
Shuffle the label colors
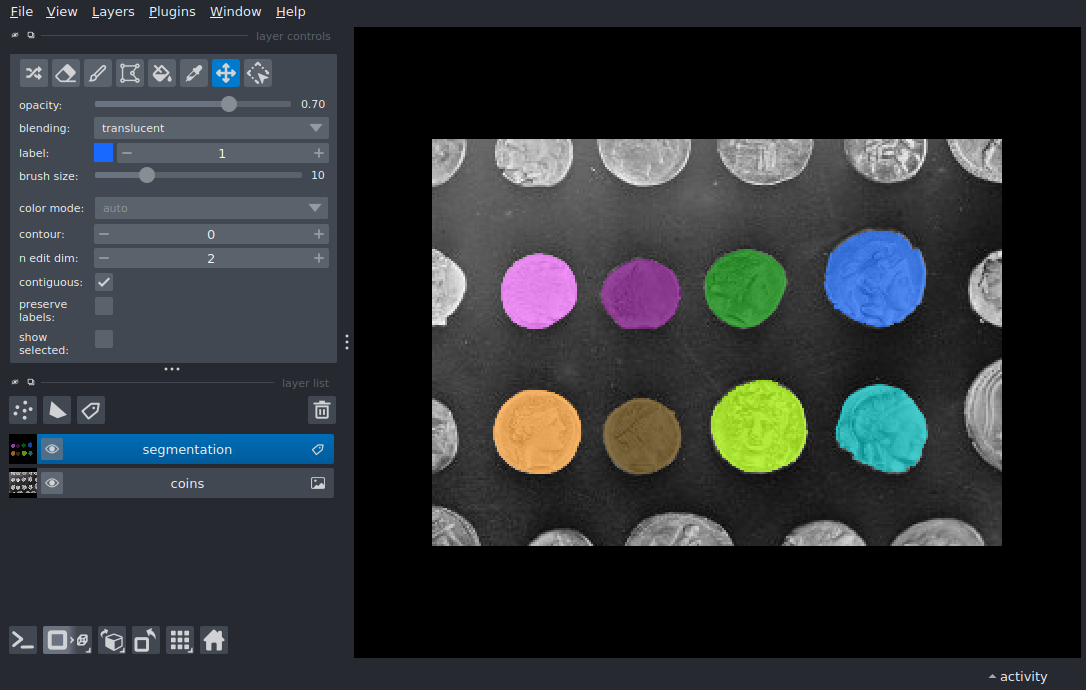tap(34, 73)
